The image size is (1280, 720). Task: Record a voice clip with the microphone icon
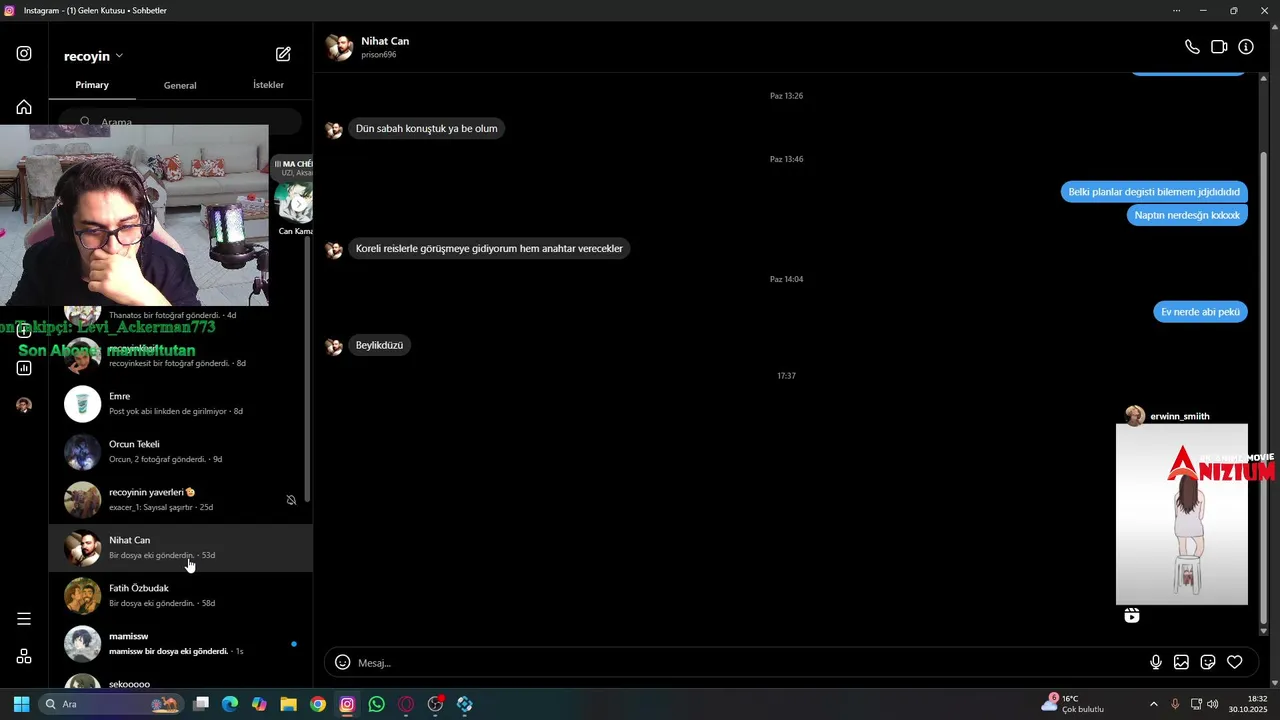pos(1156,662)
